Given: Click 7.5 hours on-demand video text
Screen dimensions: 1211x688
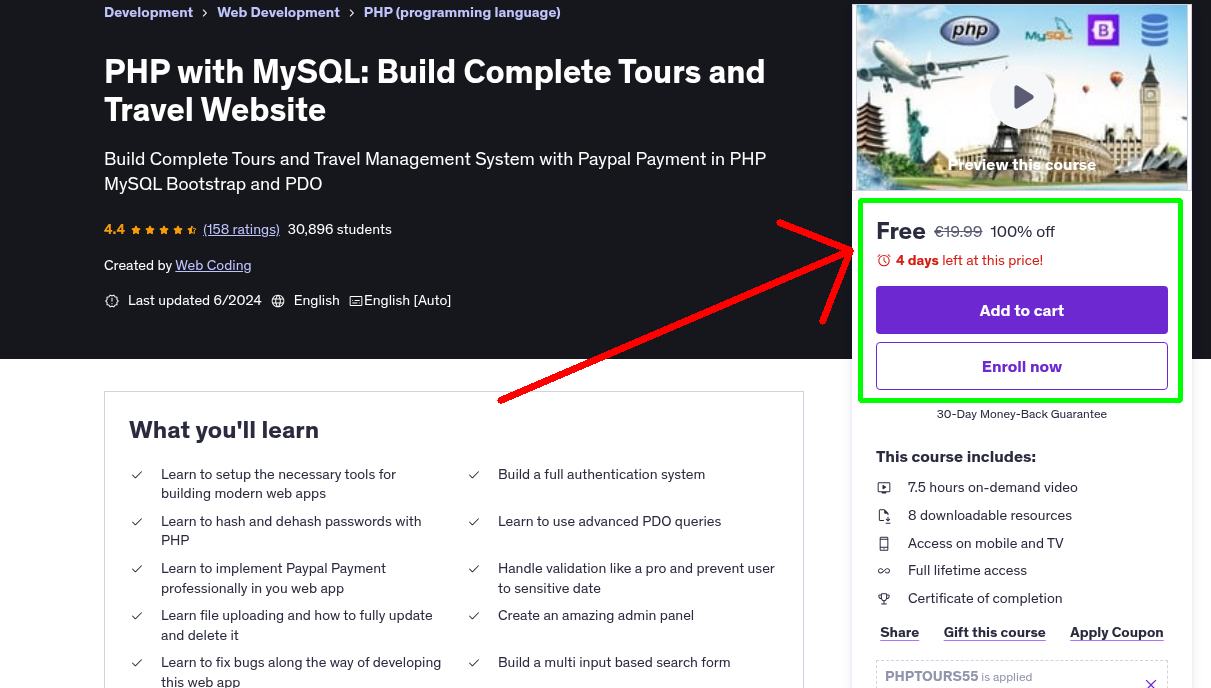Looking at the screenshot, I should [993, 488].
